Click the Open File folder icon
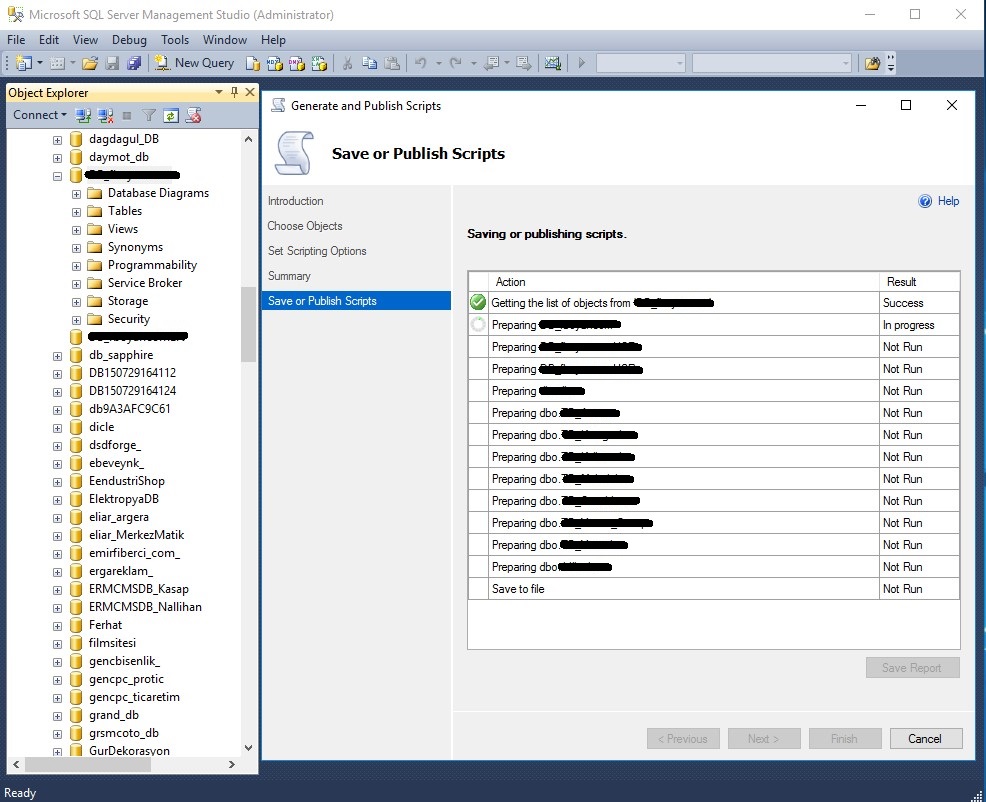Screen dimensions: 986x802 coord(90,63)
